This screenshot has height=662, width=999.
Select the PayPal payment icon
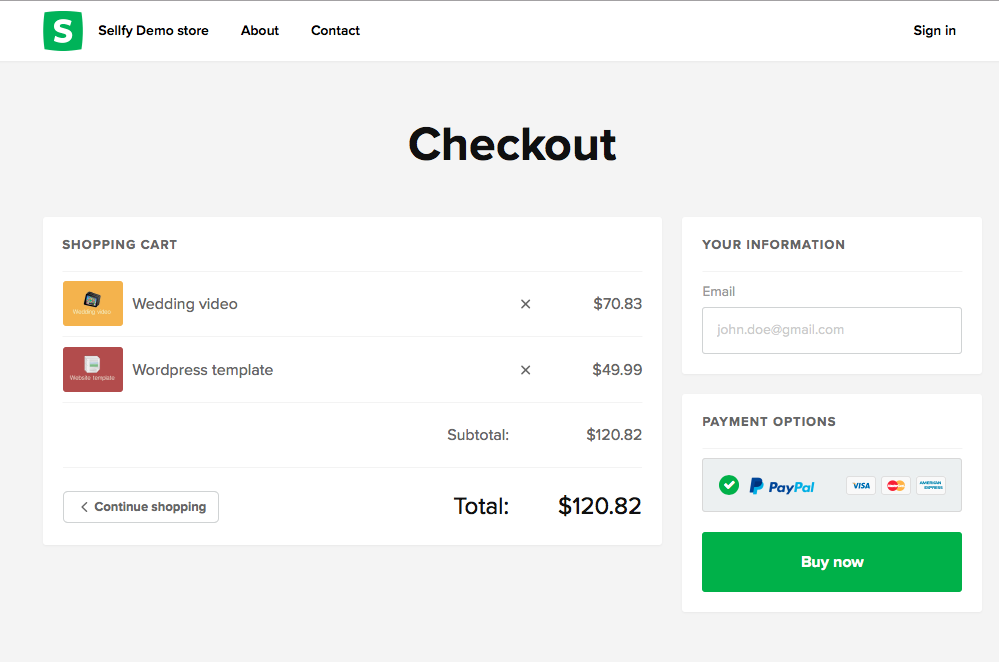click(x=783, y=485)
